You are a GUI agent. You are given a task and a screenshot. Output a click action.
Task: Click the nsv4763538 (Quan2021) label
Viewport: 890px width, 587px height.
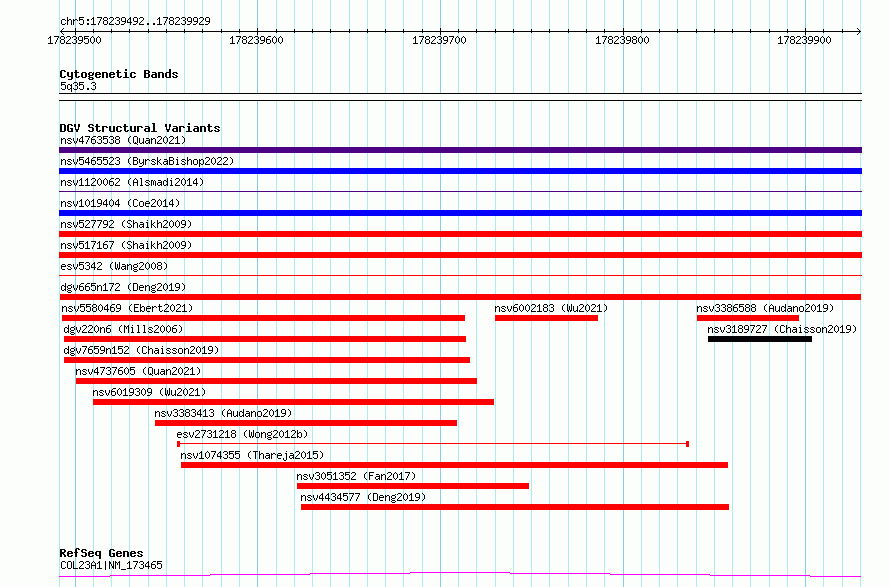click(x=123, y=140)
